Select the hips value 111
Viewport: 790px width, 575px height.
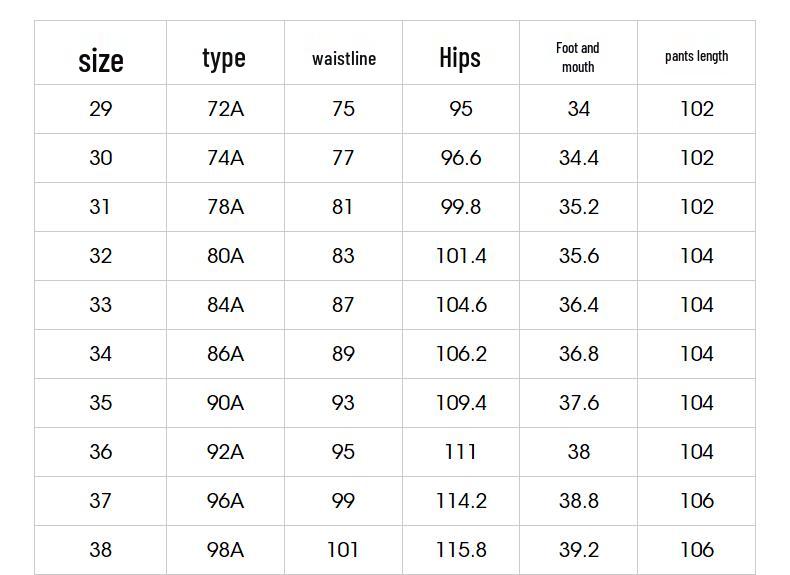pyautogui.click(x=460, y=451)
